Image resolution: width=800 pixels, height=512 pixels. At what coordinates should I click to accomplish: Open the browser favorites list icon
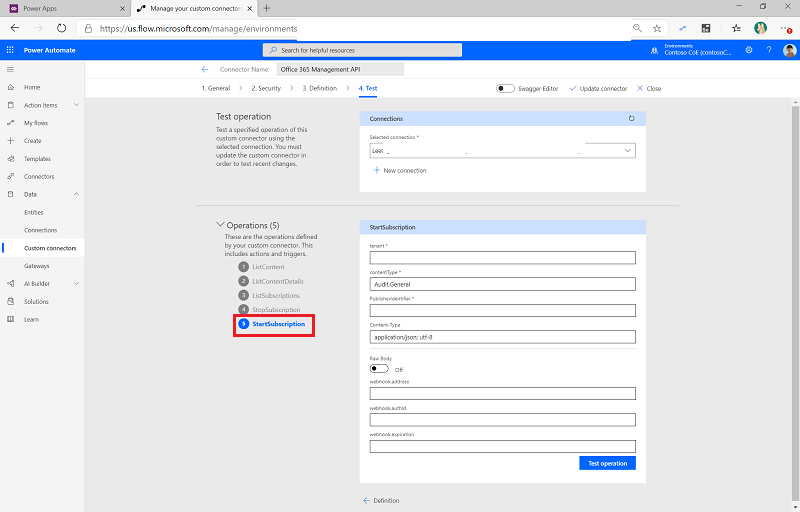coord(736,29)
